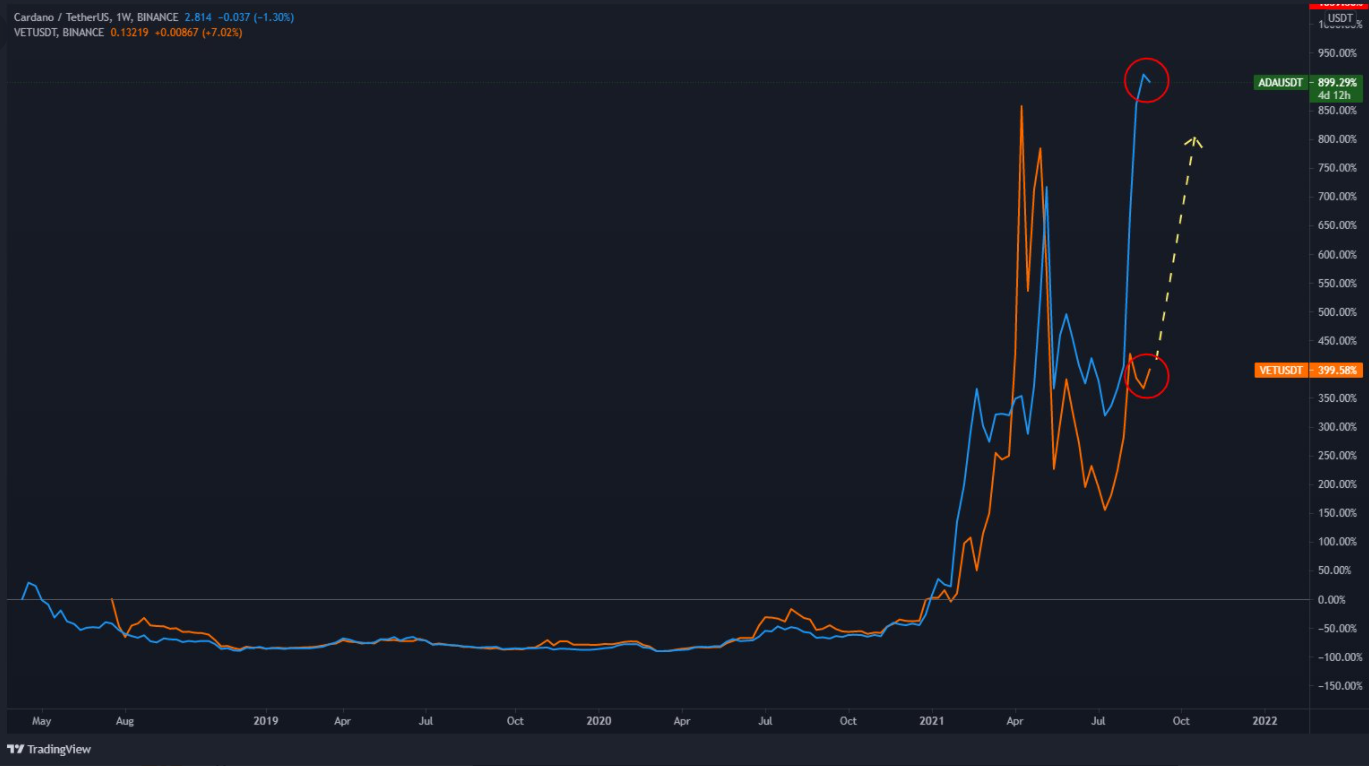
Task: Click the 0.00% level on the percentage scale
Action: pyautogui.click(x=1334, y=599)
